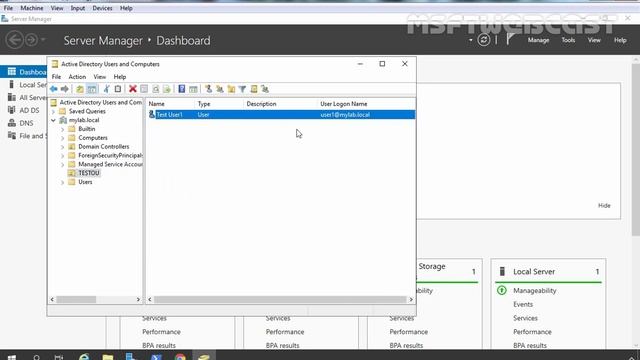Select DNS in Server Manager sidebar
The width and height of the screenshot is (640, 360).
coord(26,123)
